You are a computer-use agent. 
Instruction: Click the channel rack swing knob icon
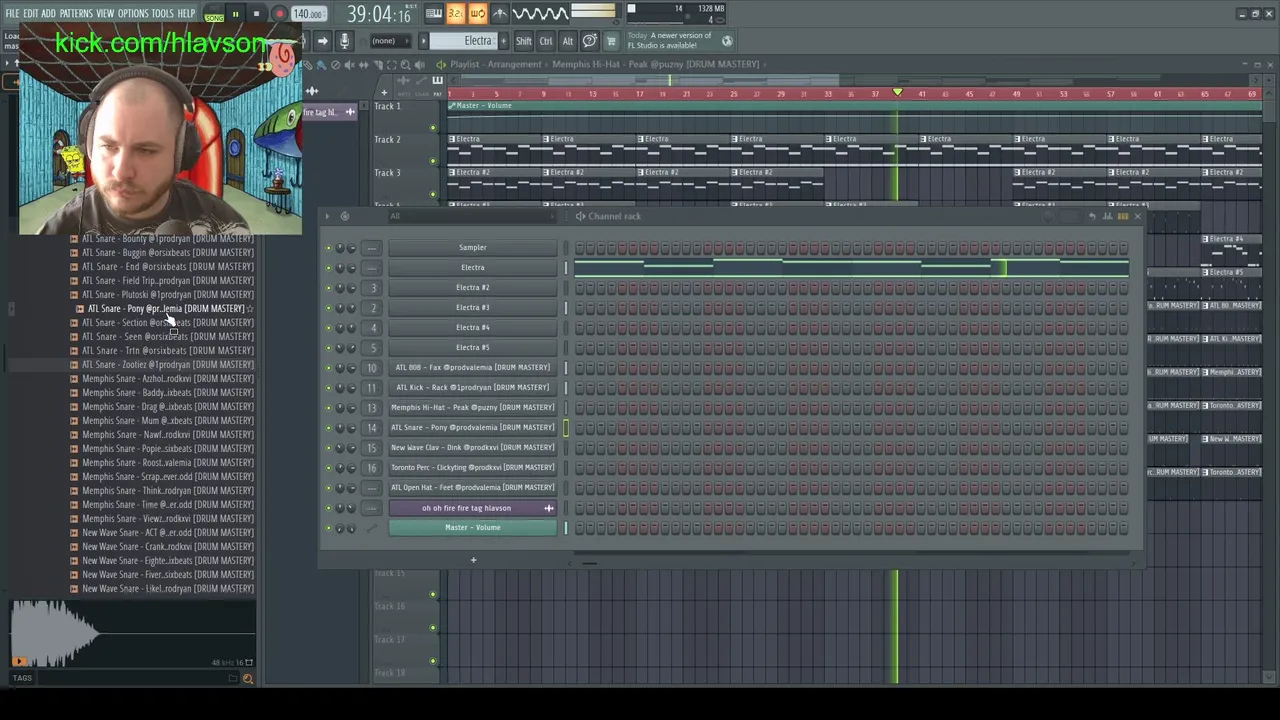point(345,216)
